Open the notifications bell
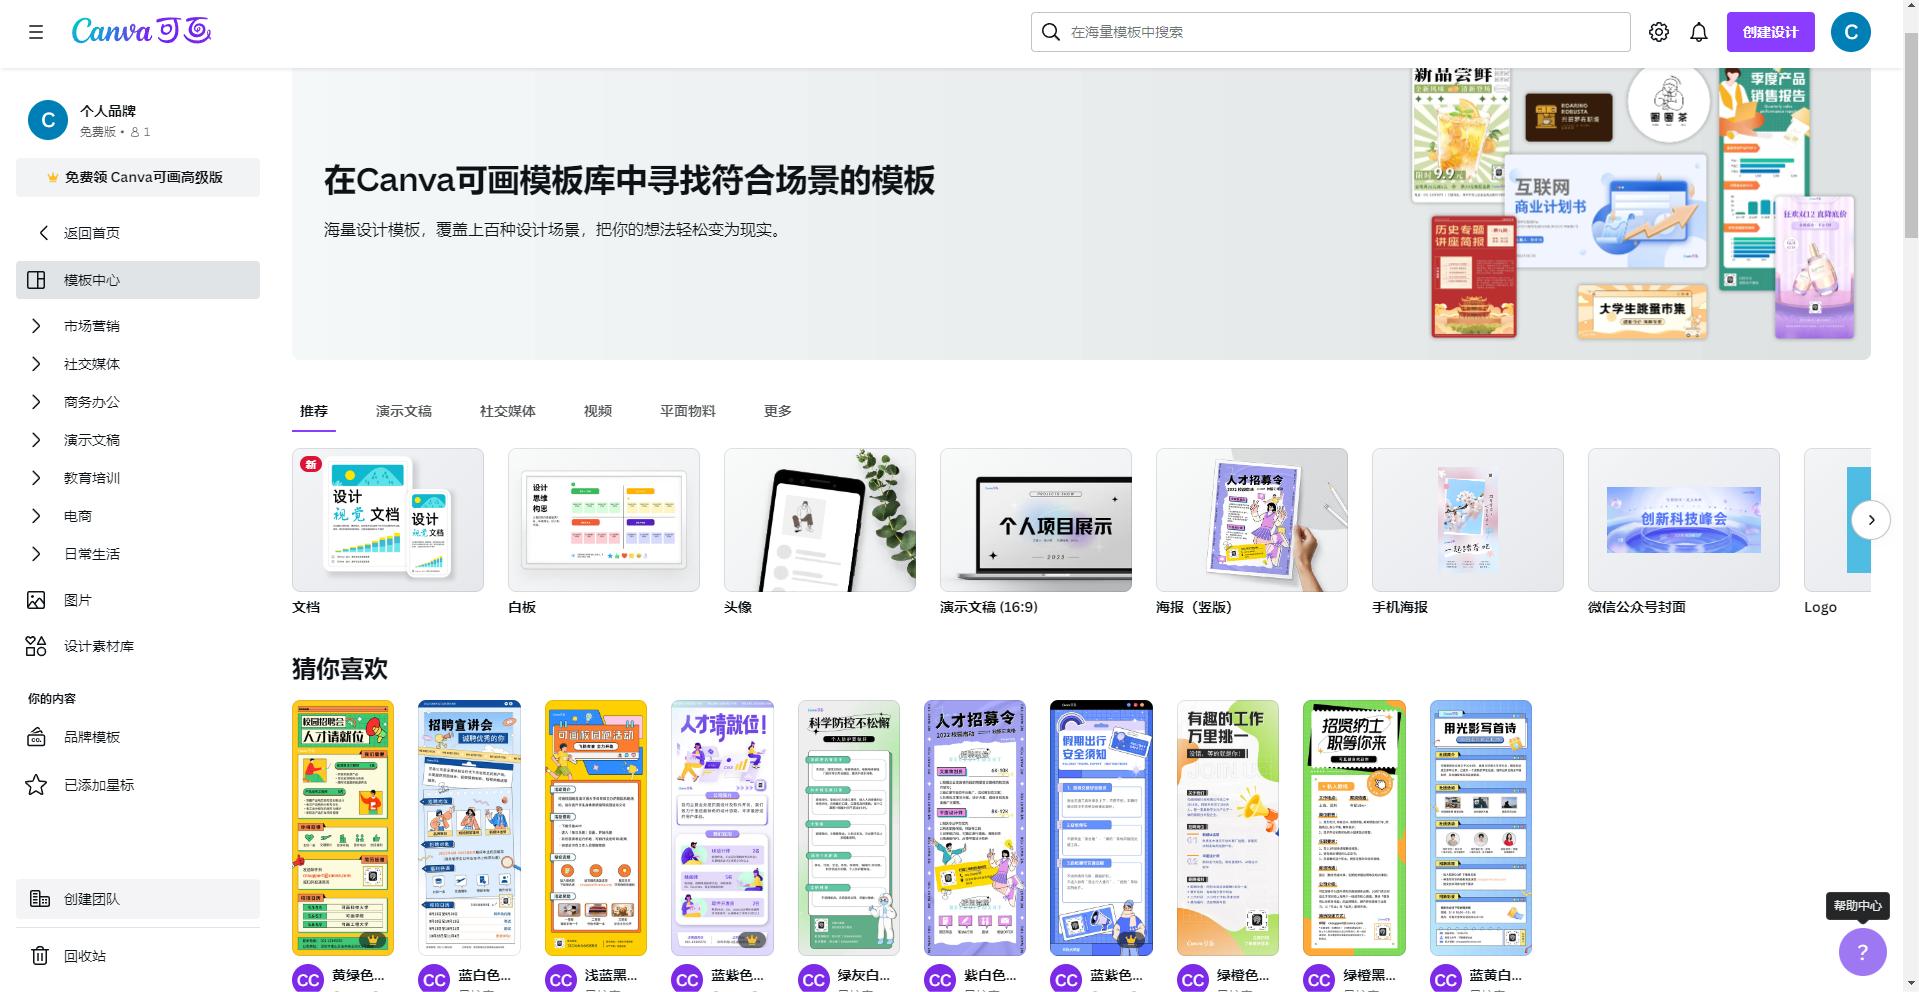This screenshot has height=992, width=1919. pos(1698,31)
